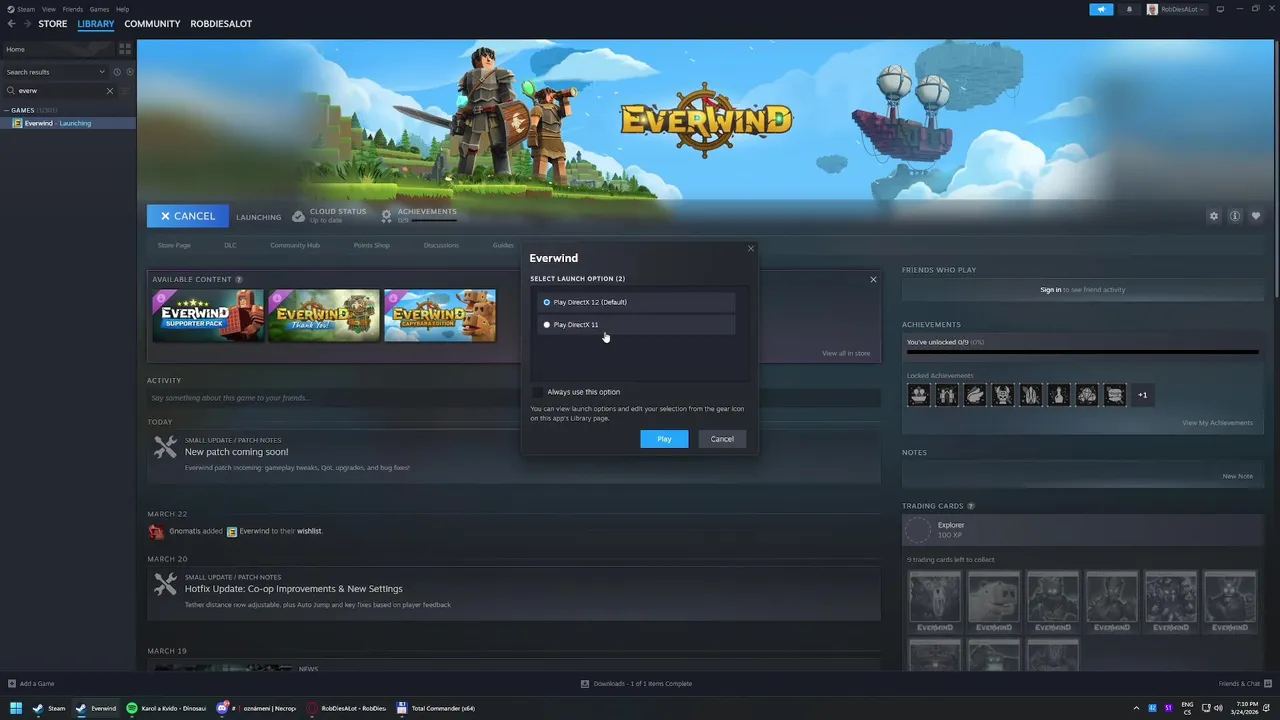Click the ready-to-play filter icon in sidebar
1280x720 pixels.
pos(129,72)
